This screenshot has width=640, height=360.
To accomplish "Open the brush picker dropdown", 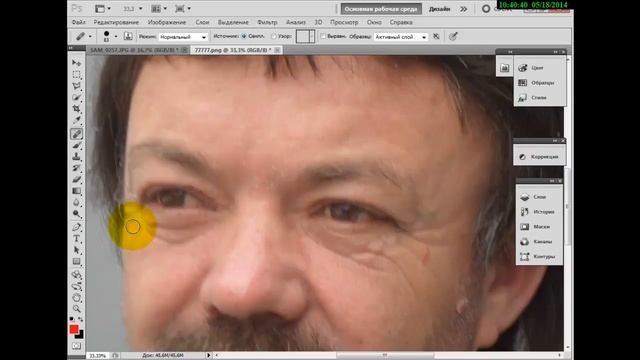I will click(116, 36).
